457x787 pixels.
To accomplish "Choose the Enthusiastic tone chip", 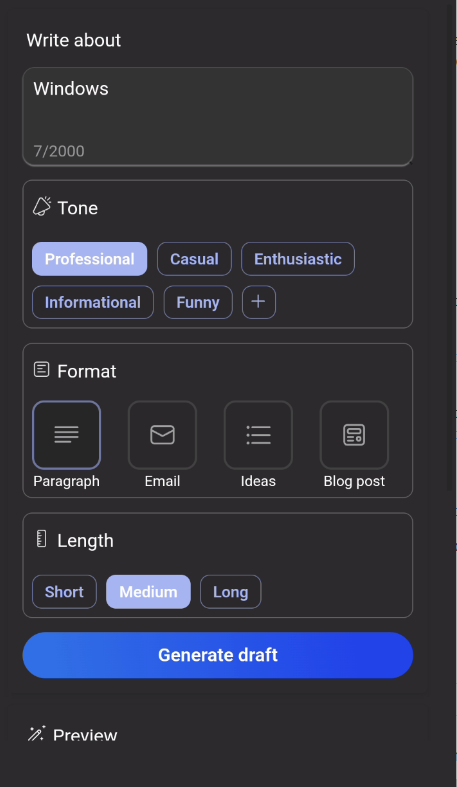I will [297, 259].
